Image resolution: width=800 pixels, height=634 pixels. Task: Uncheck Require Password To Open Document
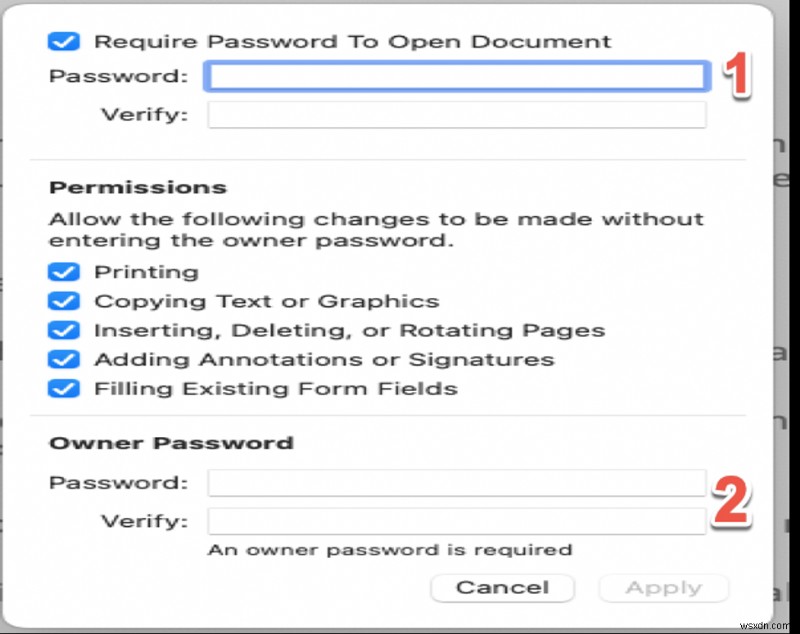(63, 41)
